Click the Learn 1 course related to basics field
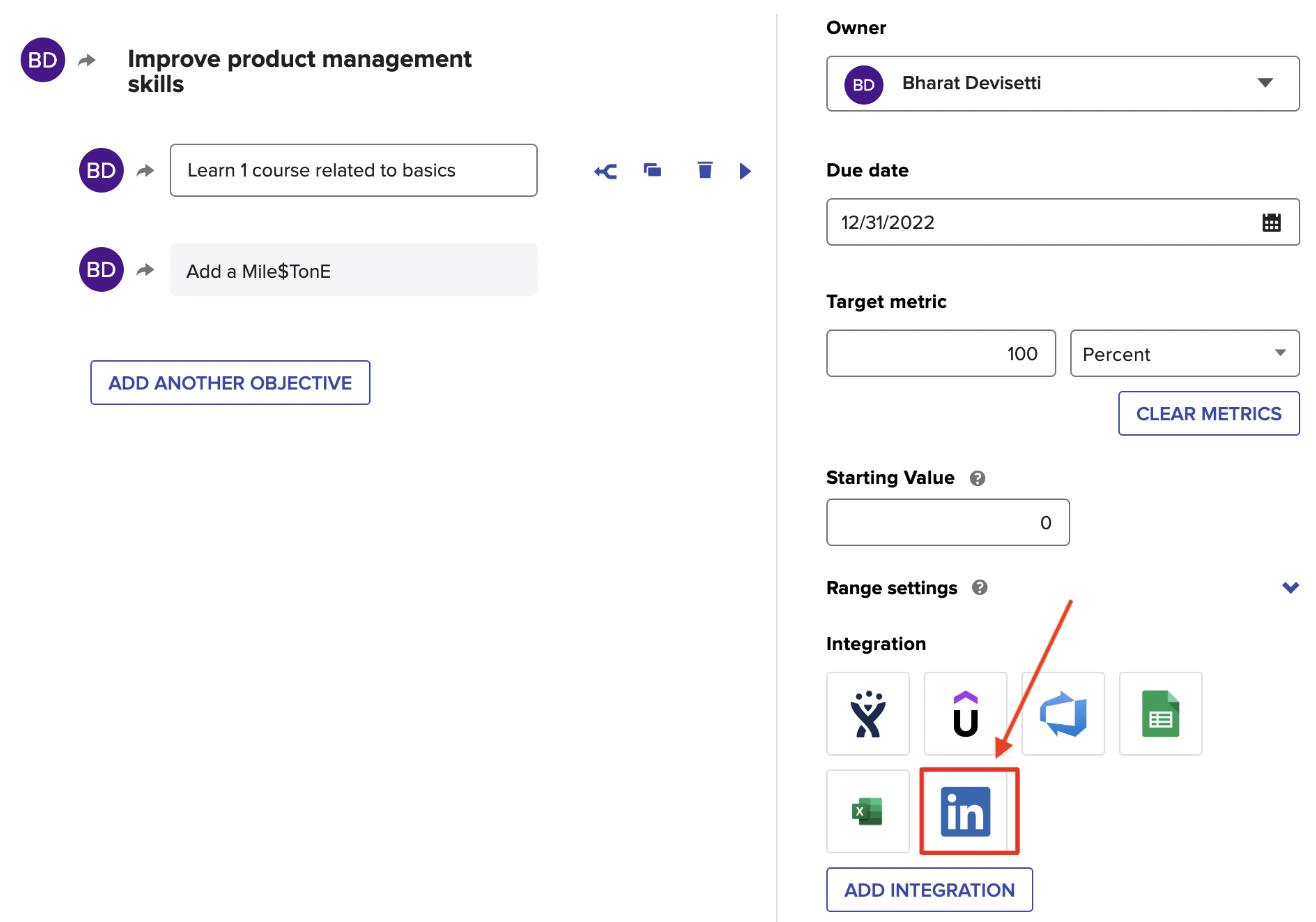Screen dimensions: 1316x922 click(x=354, y=170)
